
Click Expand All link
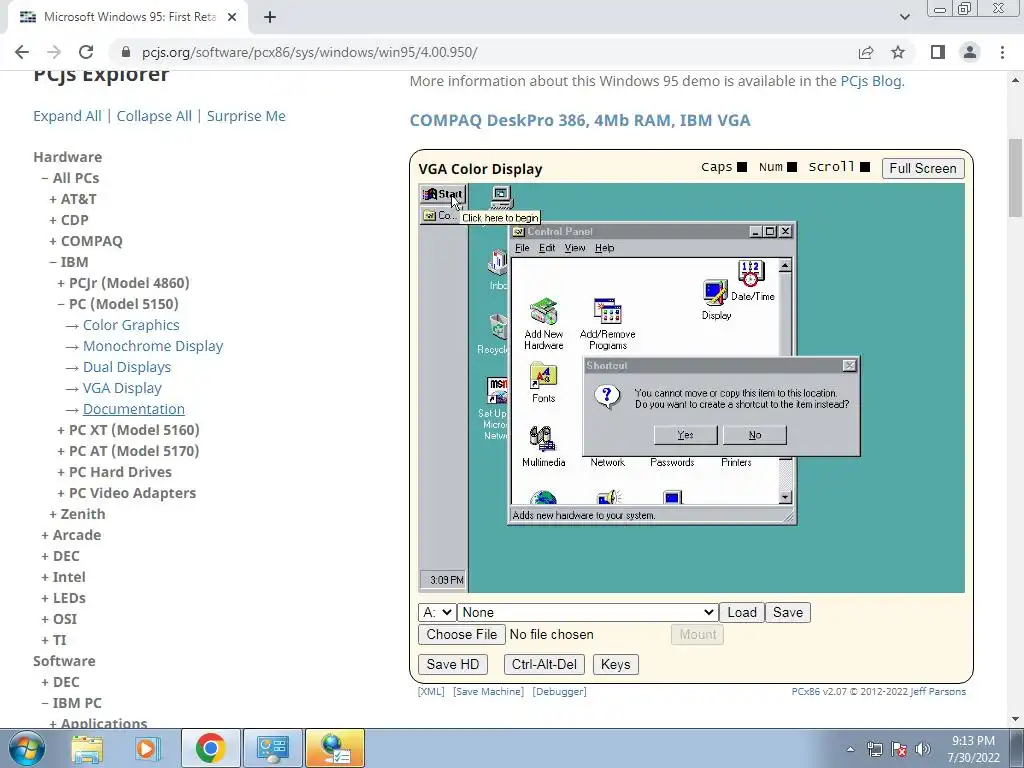click(x=67, y=116)
